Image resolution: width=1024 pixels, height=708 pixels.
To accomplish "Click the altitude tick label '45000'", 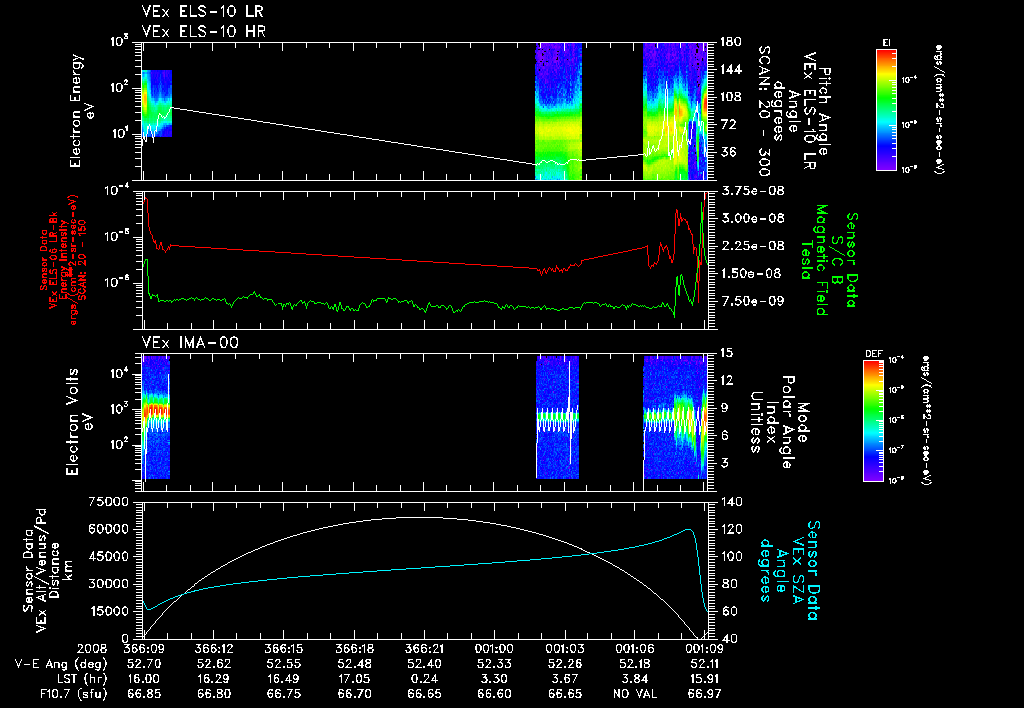I will point(108,557).
